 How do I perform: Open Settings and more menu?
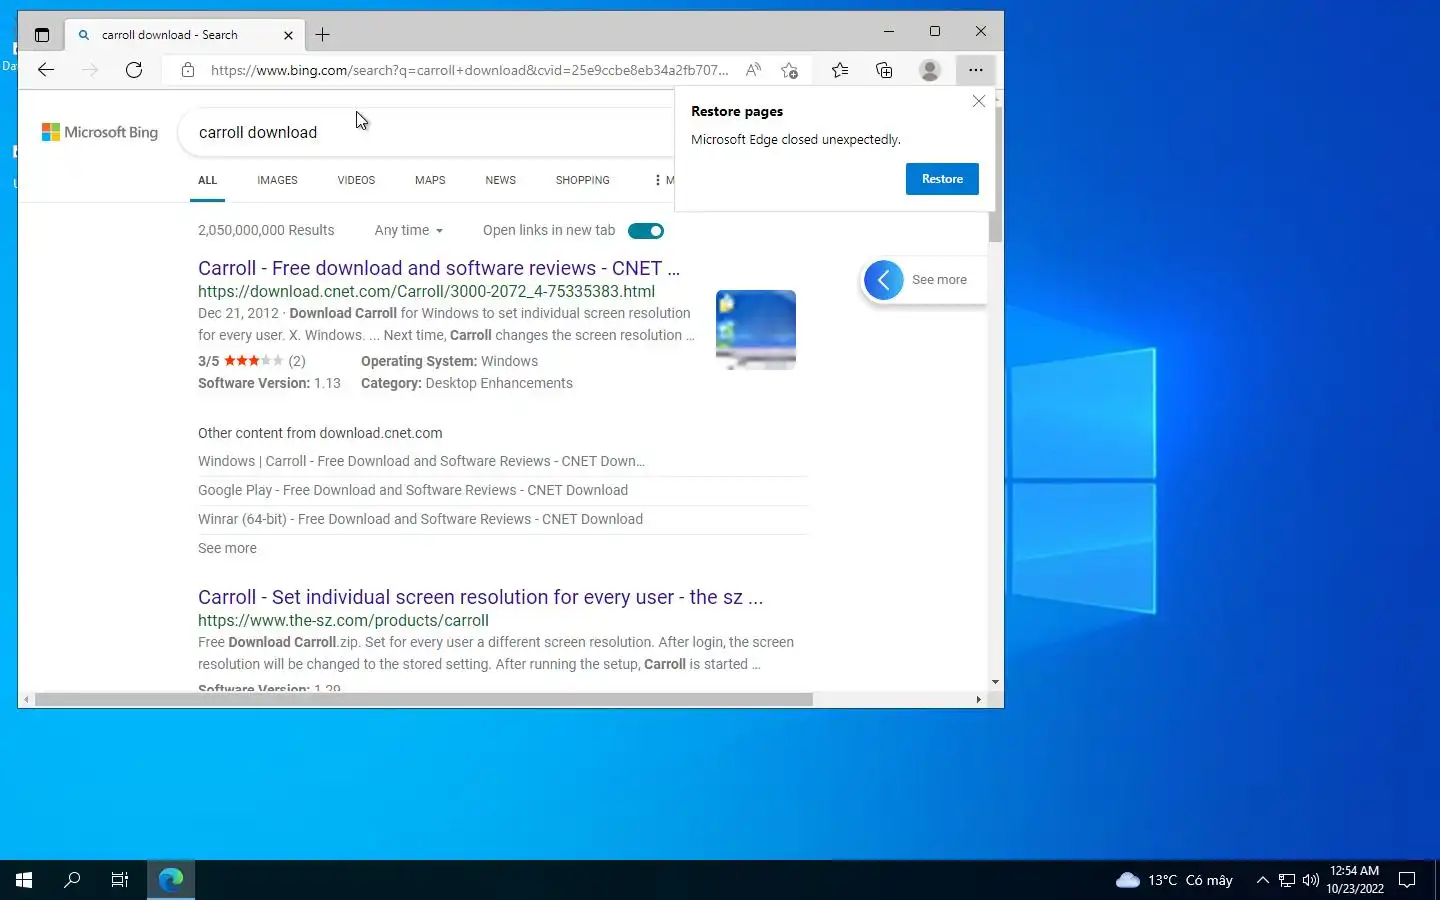(x=975, y=70)
